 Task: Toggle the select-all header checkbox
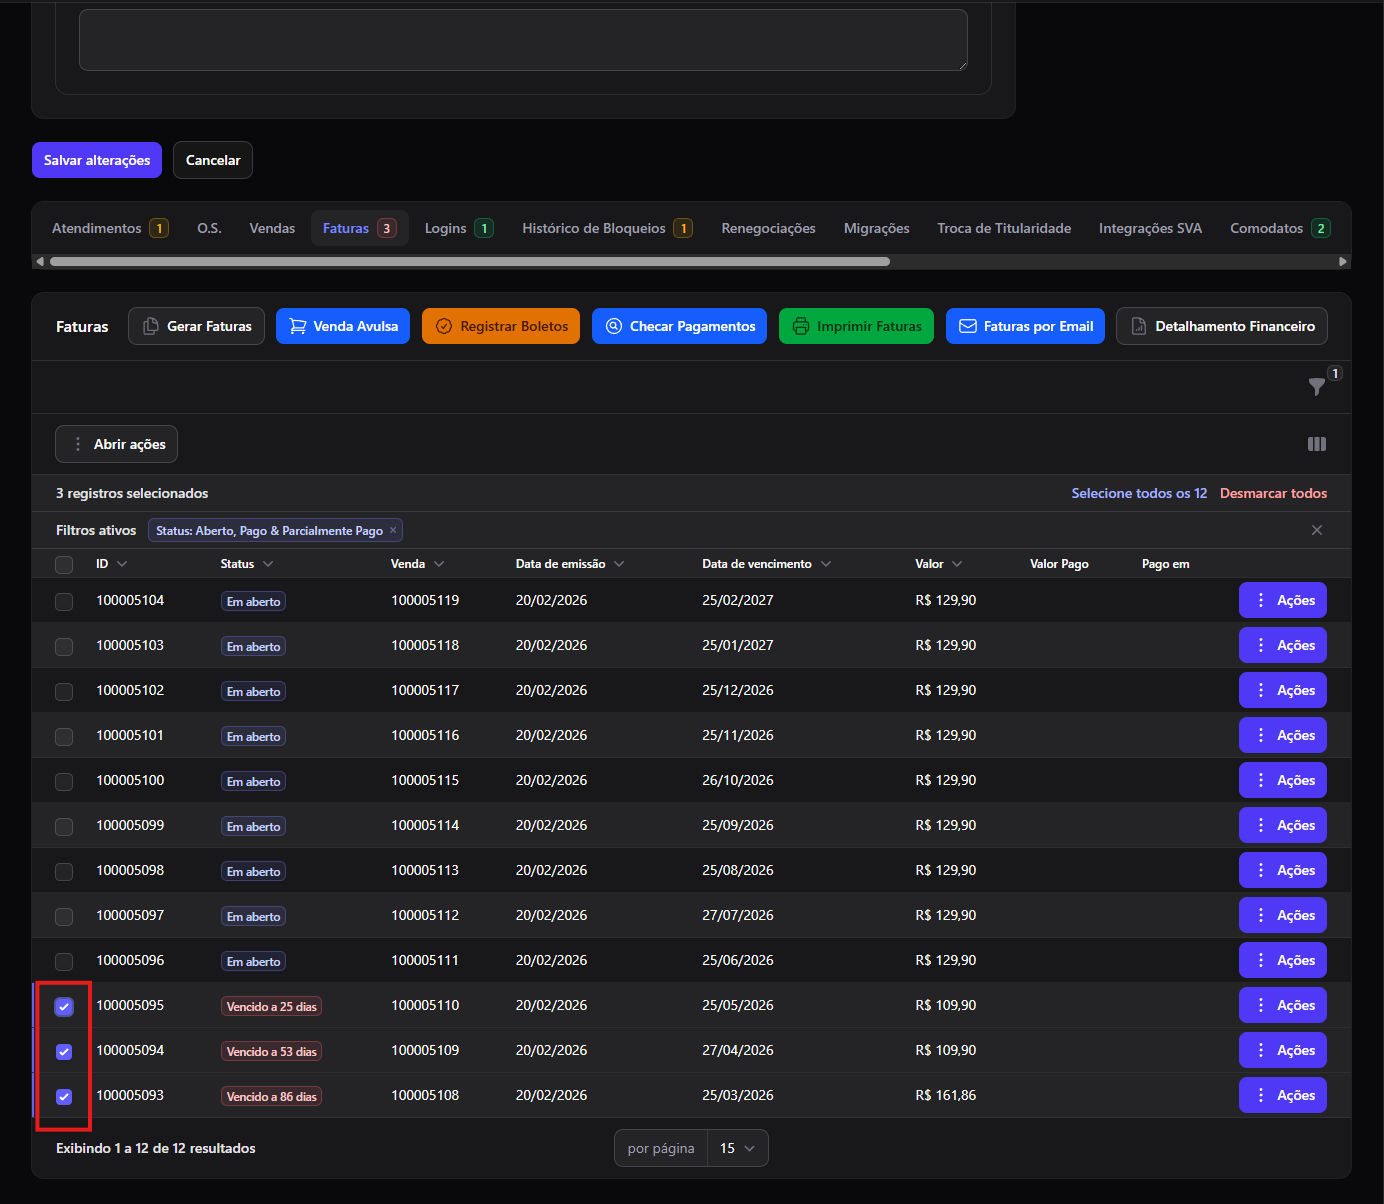tap(64, 564)
